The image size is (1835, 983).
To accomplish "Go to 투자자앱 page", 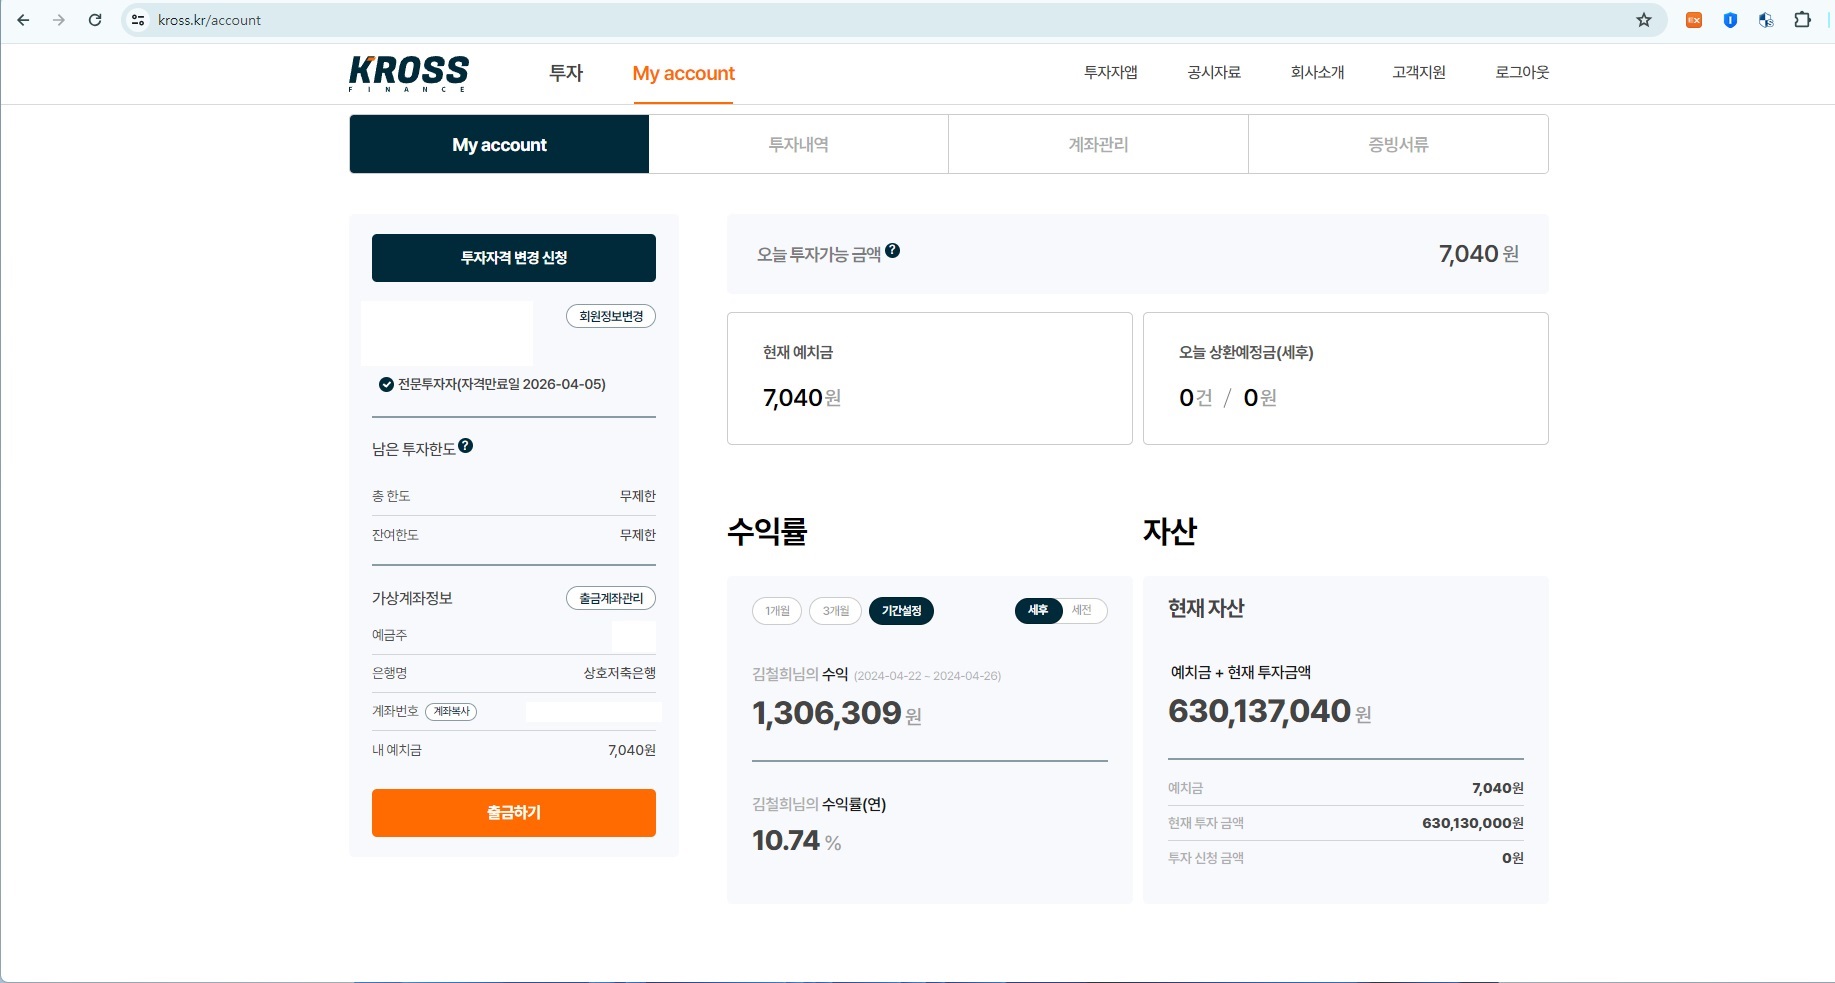I will 1111,72.
